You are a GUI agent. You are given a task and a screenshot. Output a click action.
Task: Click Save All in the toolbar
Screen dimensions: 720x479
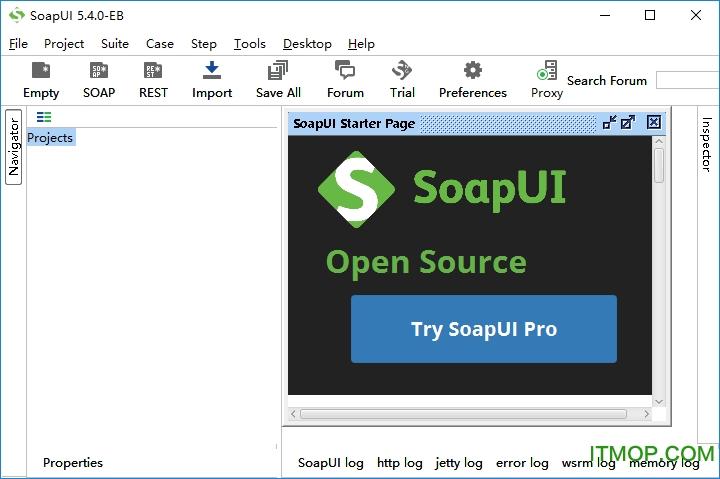[x=278, y=80]
